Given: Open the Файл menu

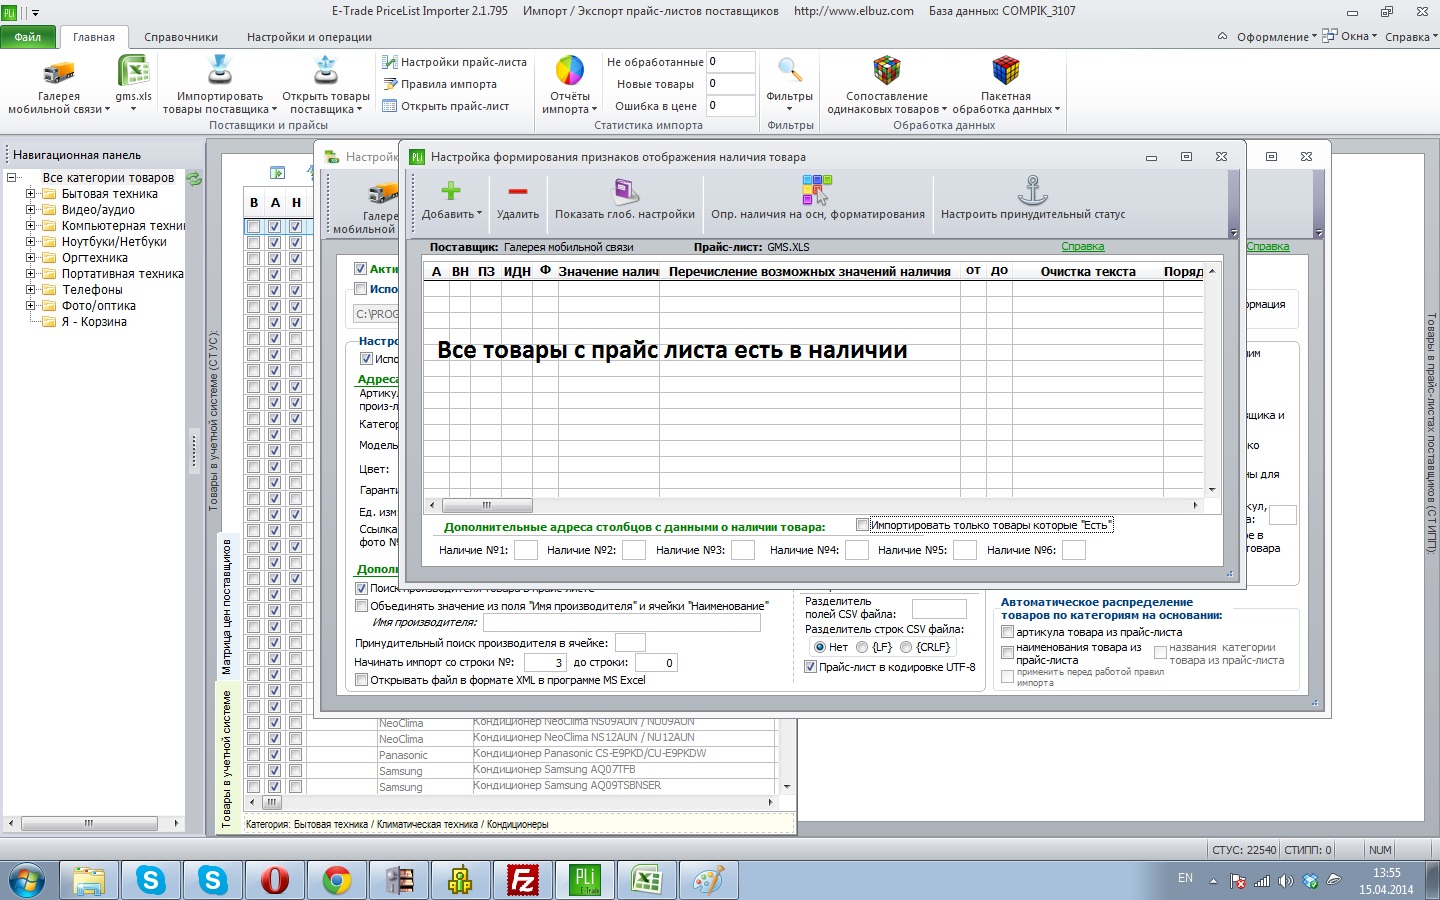Looking at the screenshot, I should coord(28,37).
